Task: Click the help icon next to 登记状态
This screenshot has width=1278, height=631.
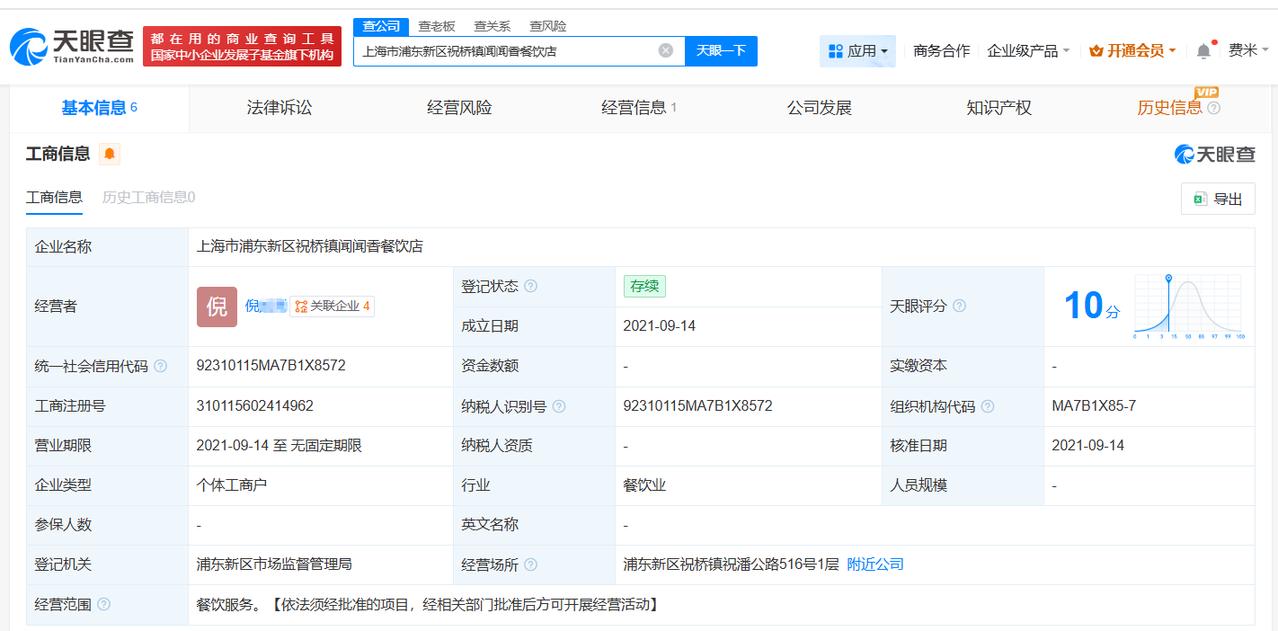Action: click(x=531, y=287)
